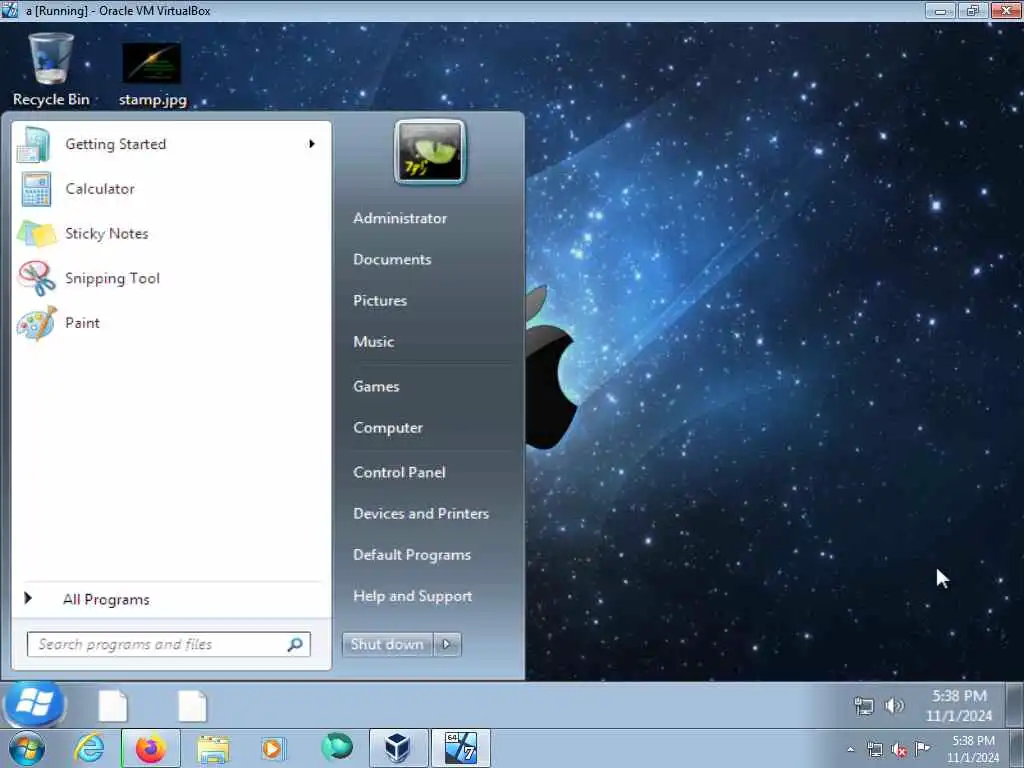Select the stamp.jpg desktop file
The width and height of the screenshot is (1024, 768).
153,74
